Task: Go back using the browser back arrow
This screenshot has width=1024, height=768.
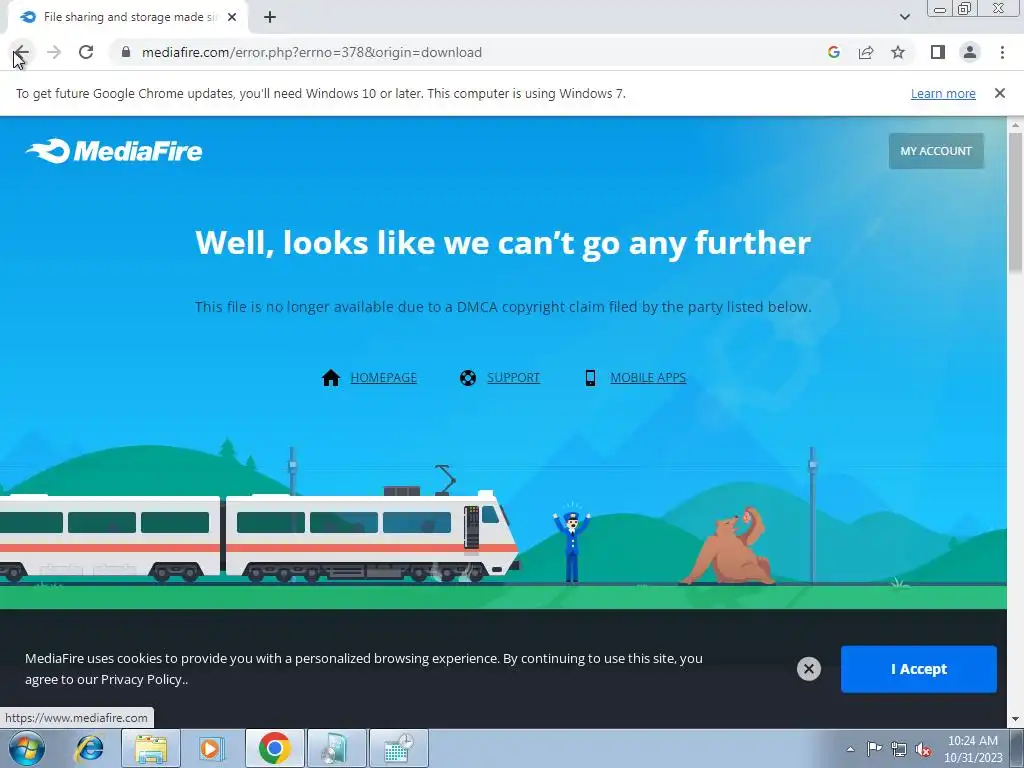Action: click(x=21, y=53)
